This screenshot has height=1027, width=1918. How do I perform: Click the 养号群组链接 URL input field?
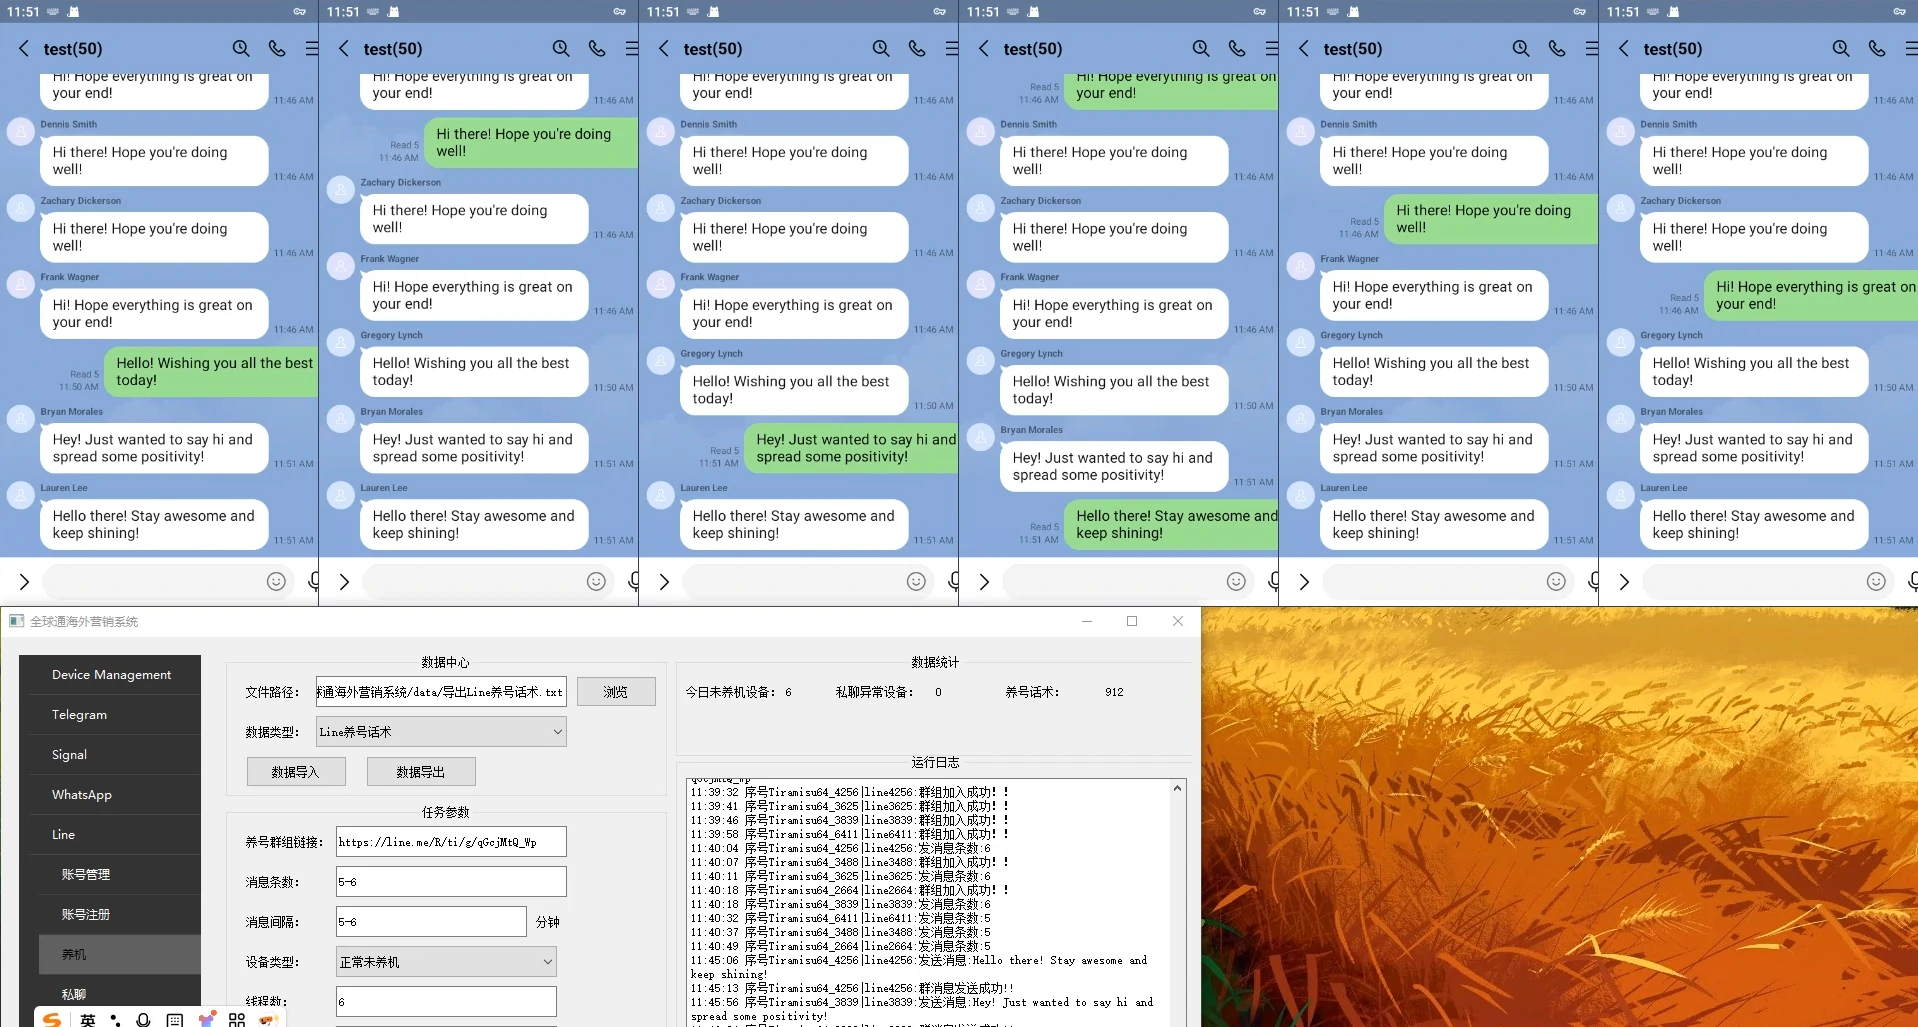pos(451,842)
